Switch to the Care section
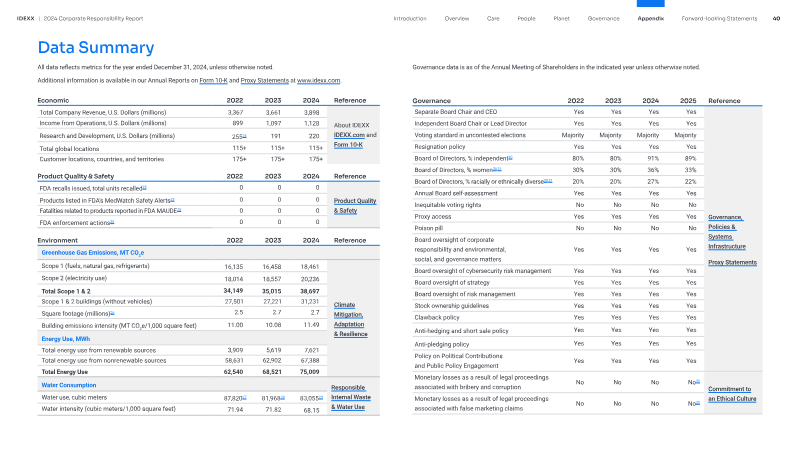800x450 pixels. pos(493,18)
